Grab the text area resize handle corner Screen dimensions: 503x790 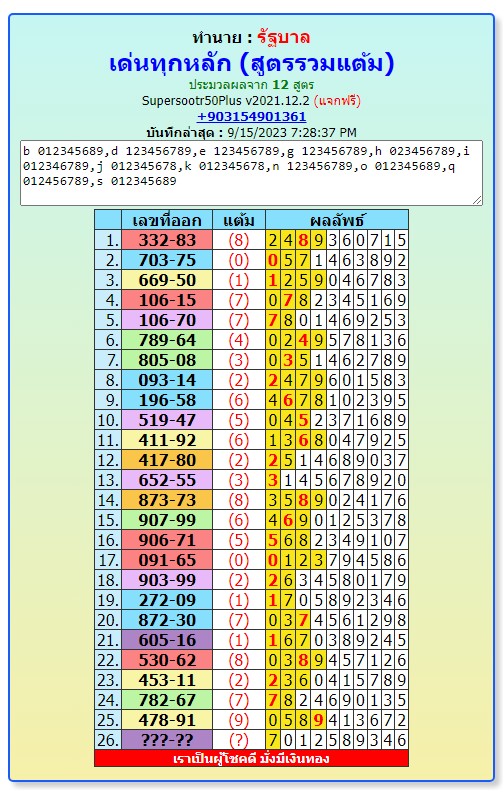click(x=477, y=201)
